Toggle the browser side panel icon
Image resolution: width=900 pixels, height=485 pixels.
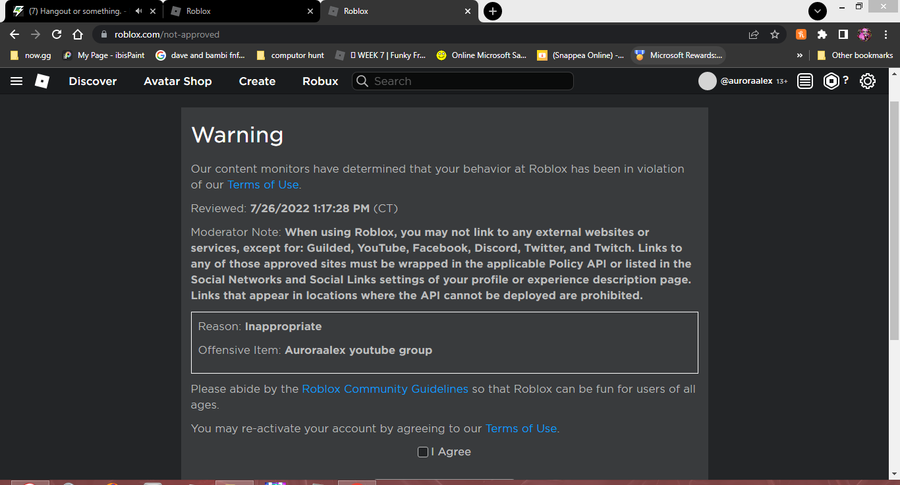(x=843, y=34)
